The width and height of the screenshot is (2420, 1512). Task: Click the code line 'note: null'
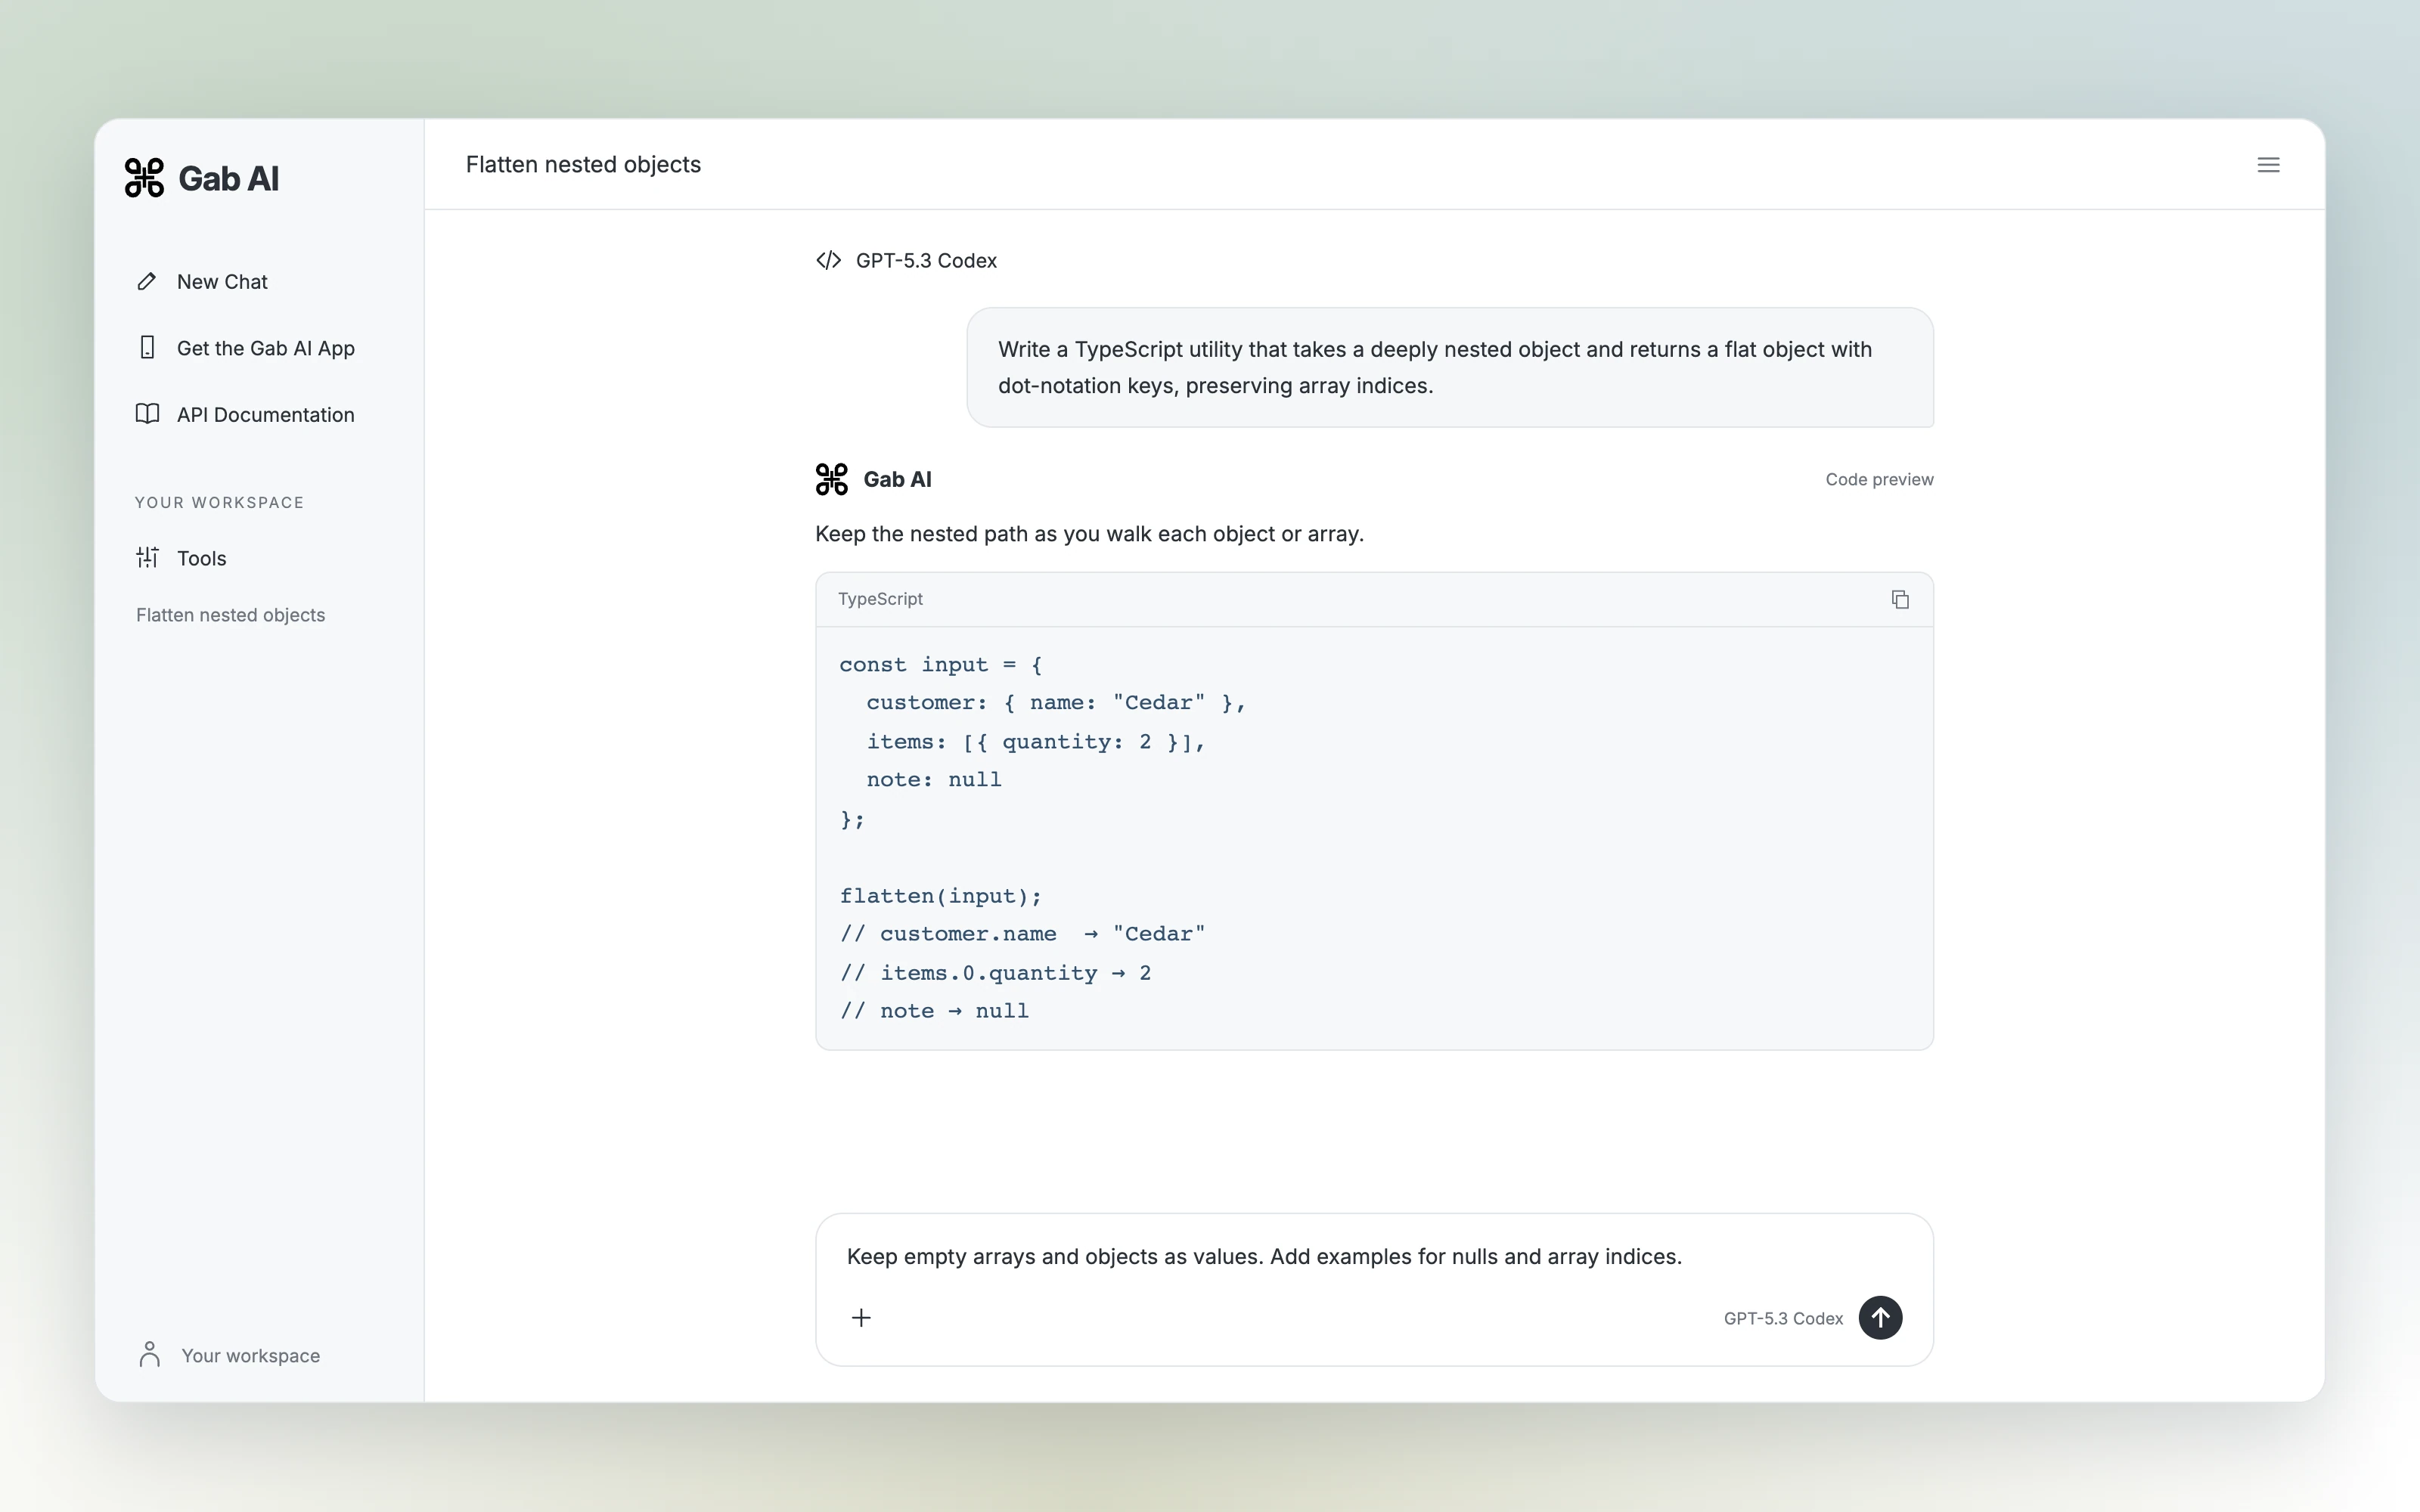[x=934, y=780]
